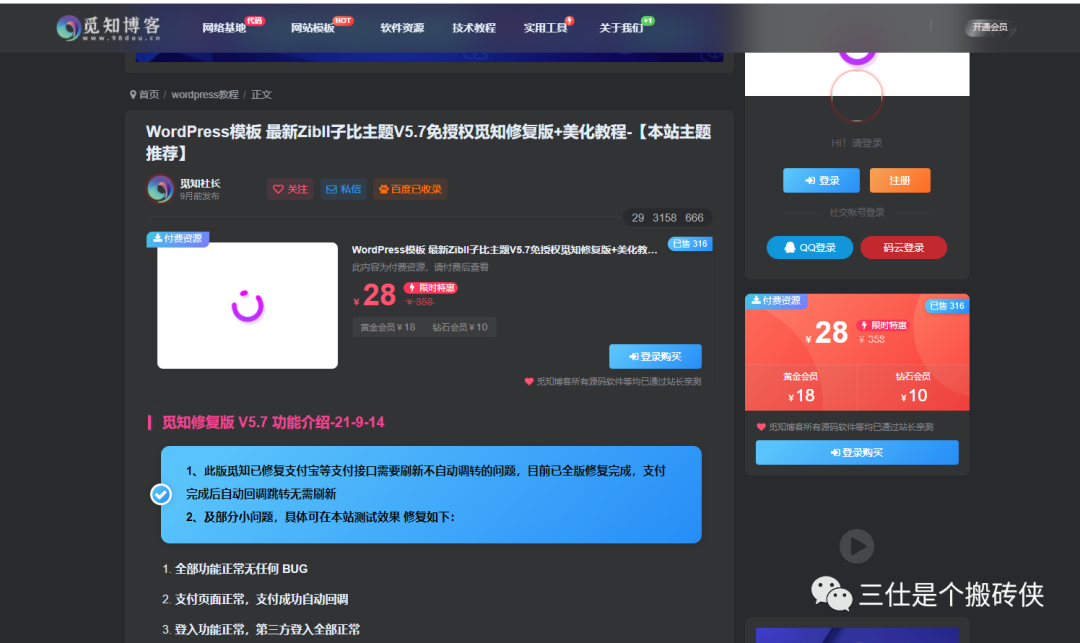The height and width of the screenshot is (643, 1080).
Task: Click the lightning icon on 限时特惠 badge
Action: tap(410, 289)
